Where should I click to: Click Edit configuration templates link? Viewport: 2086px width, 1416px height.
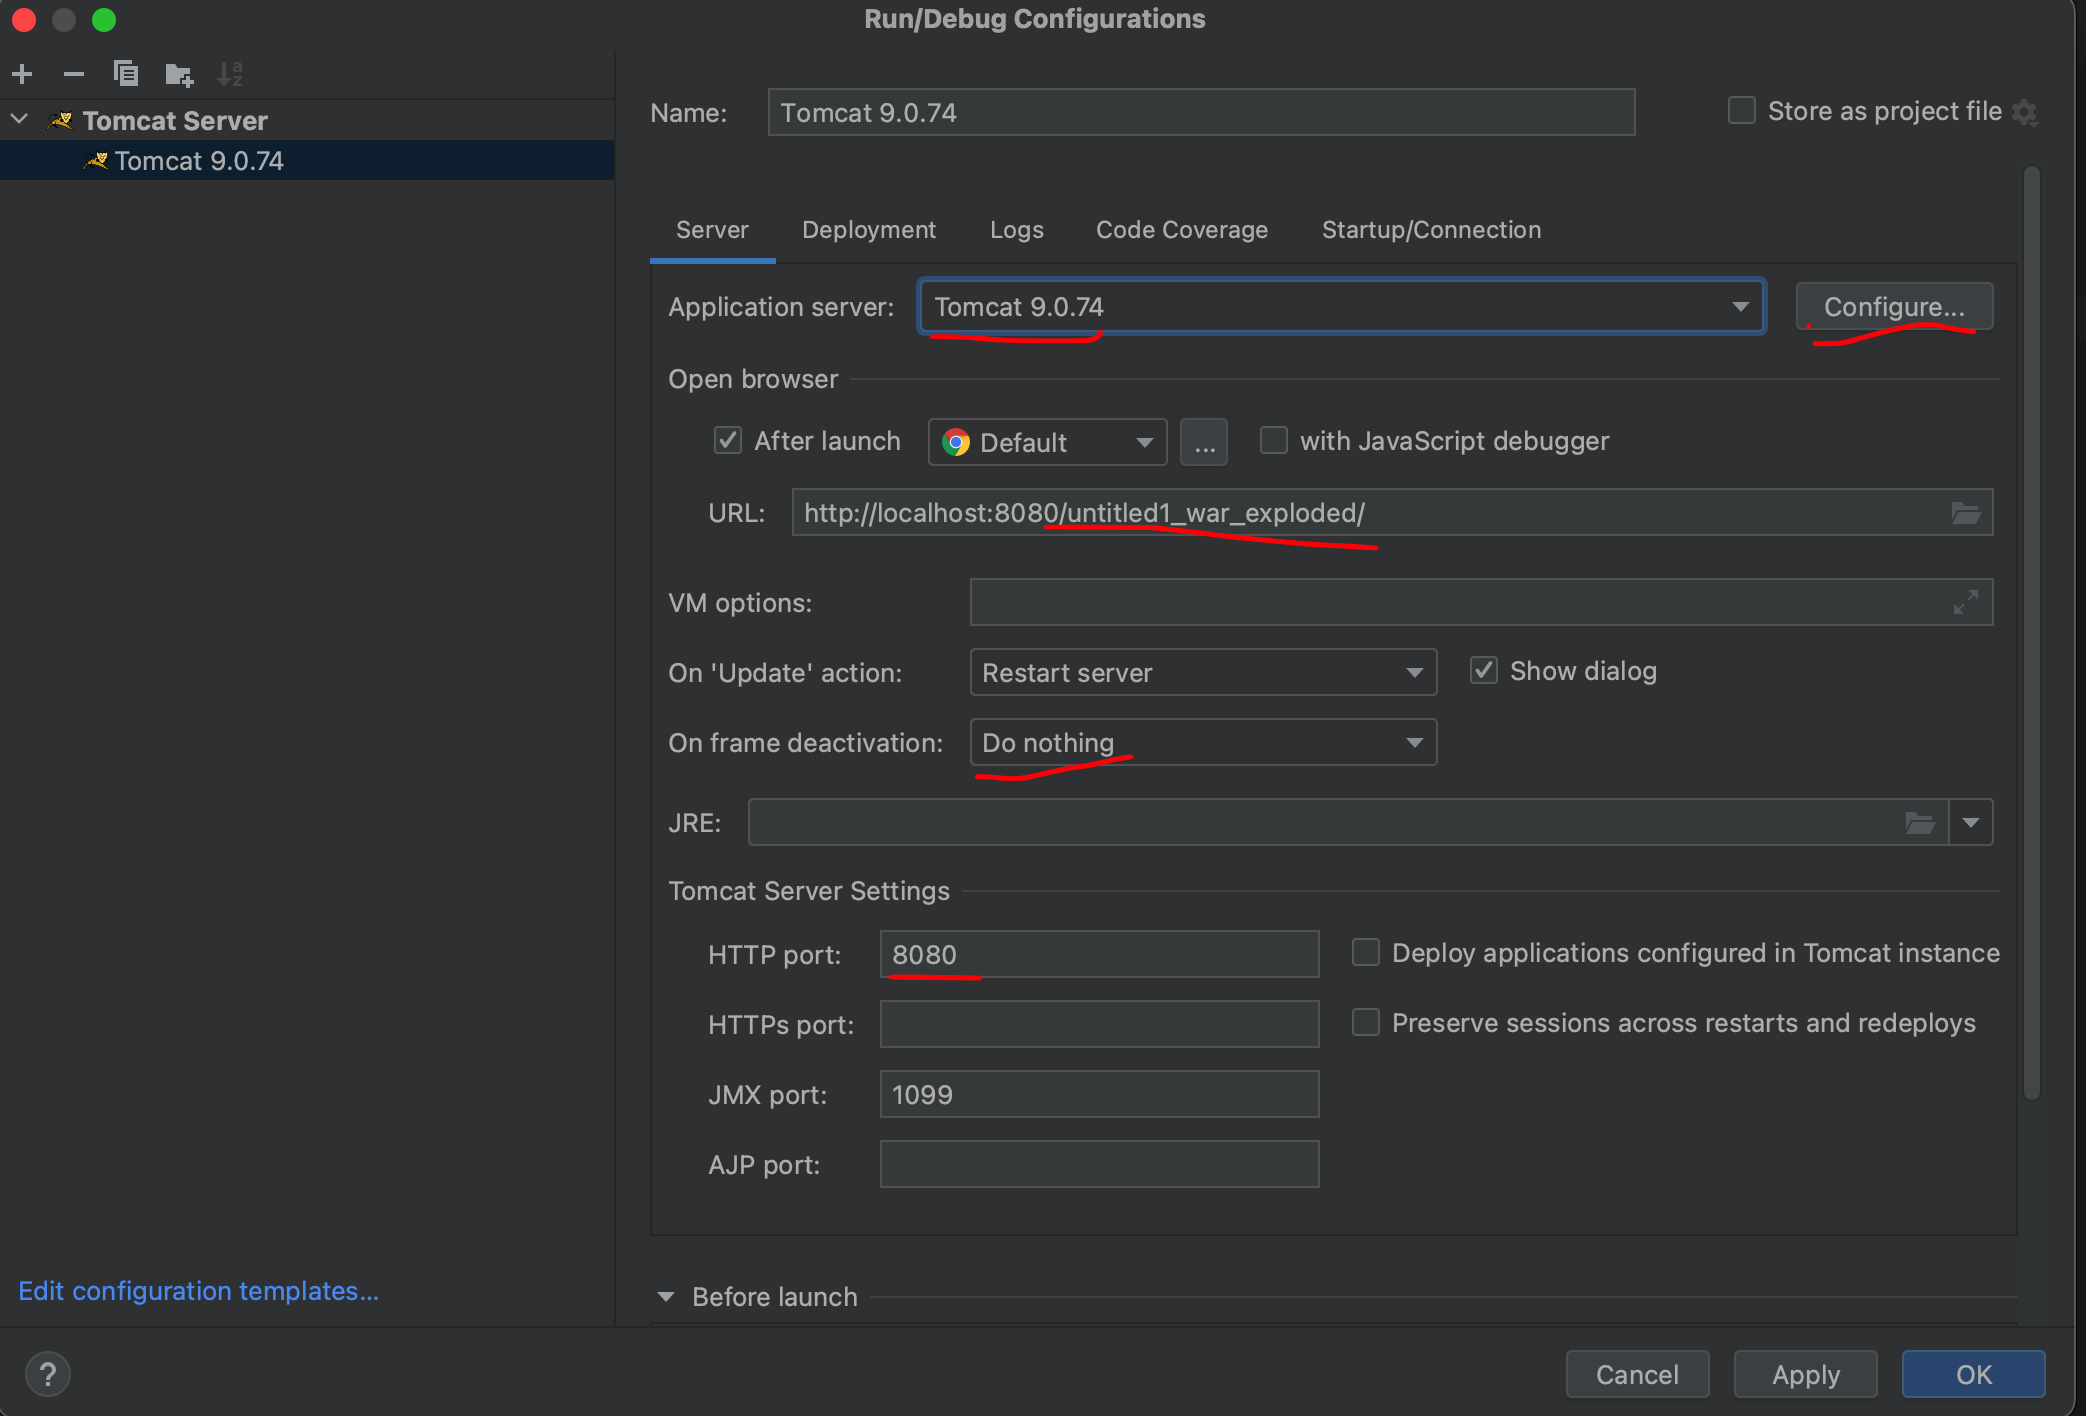[x=198, y=1291]
